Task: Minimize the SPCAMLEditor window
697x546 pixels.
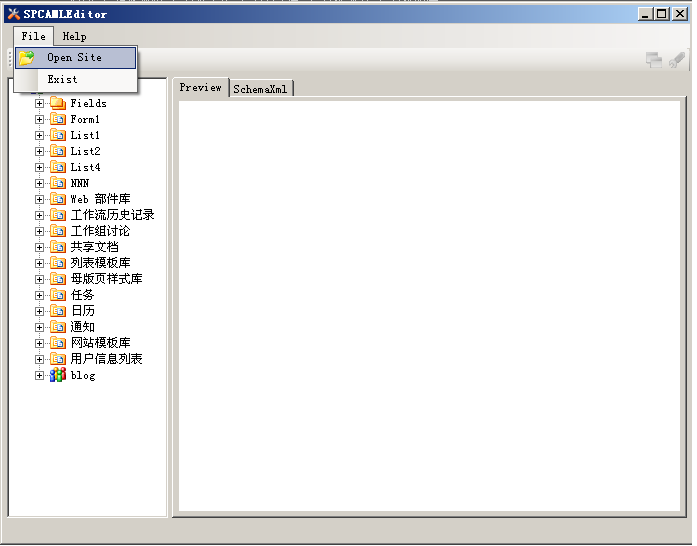Action: [x=645, y=14]
